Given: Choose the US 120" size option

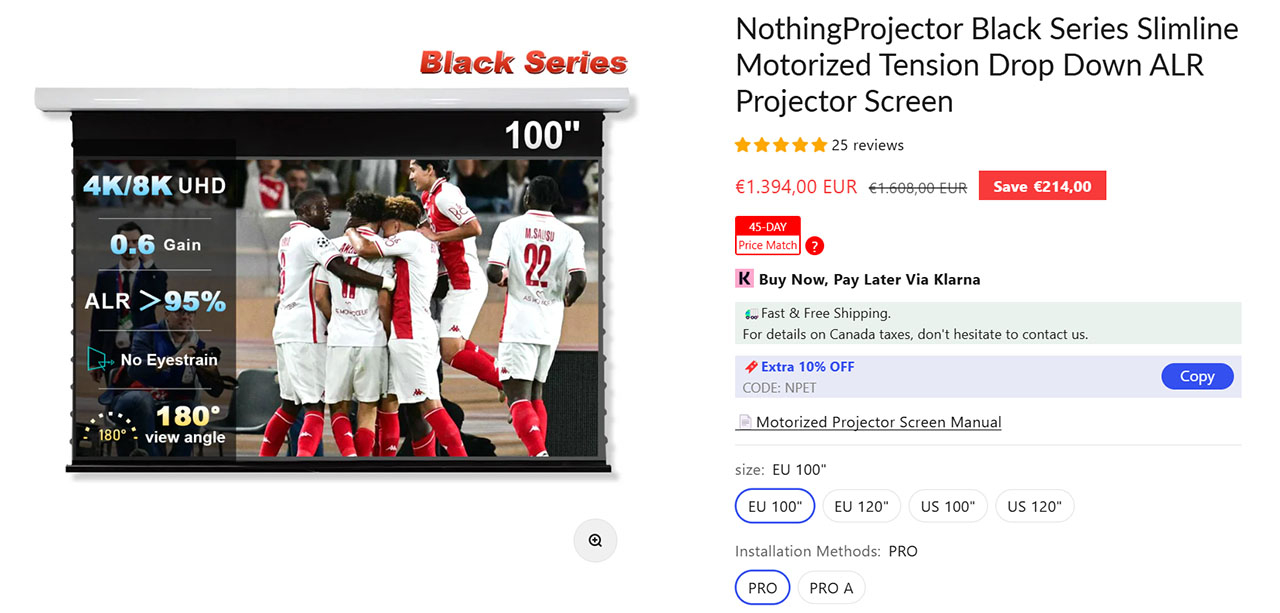Looking at the screenshot, I should [1035, 506].
